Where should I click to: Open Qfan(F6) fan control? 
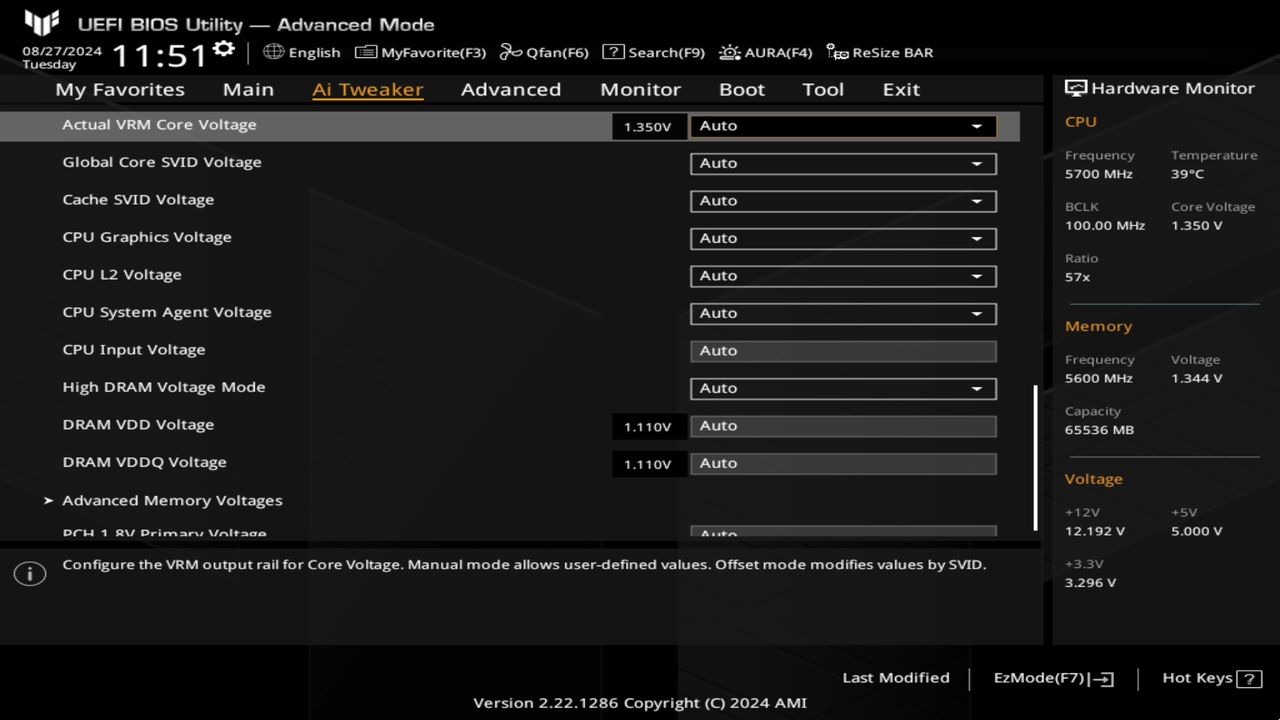(x=544, y=52)
